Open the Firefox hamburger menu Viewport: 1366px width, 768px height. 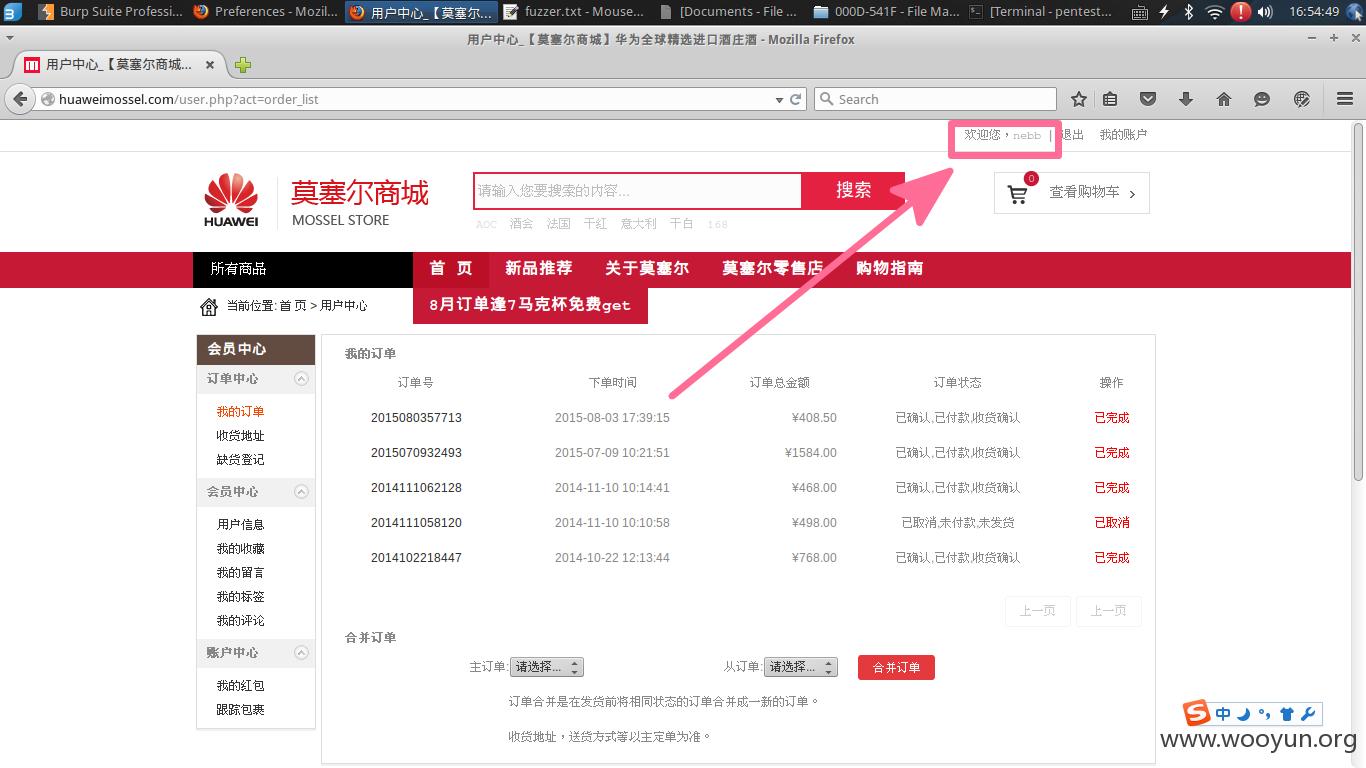pos(1345,99)
